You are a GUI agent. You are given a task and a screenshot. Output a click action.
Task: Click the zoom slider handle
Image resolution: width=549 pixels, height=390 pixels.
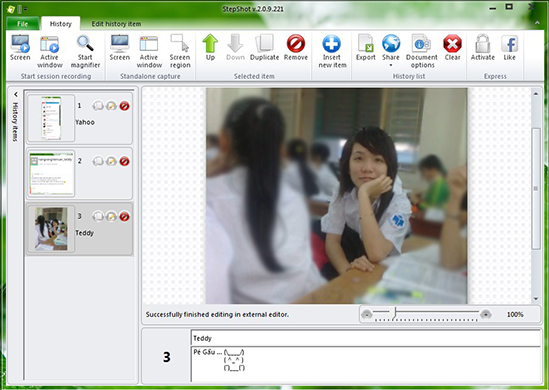tap(394, 313)
